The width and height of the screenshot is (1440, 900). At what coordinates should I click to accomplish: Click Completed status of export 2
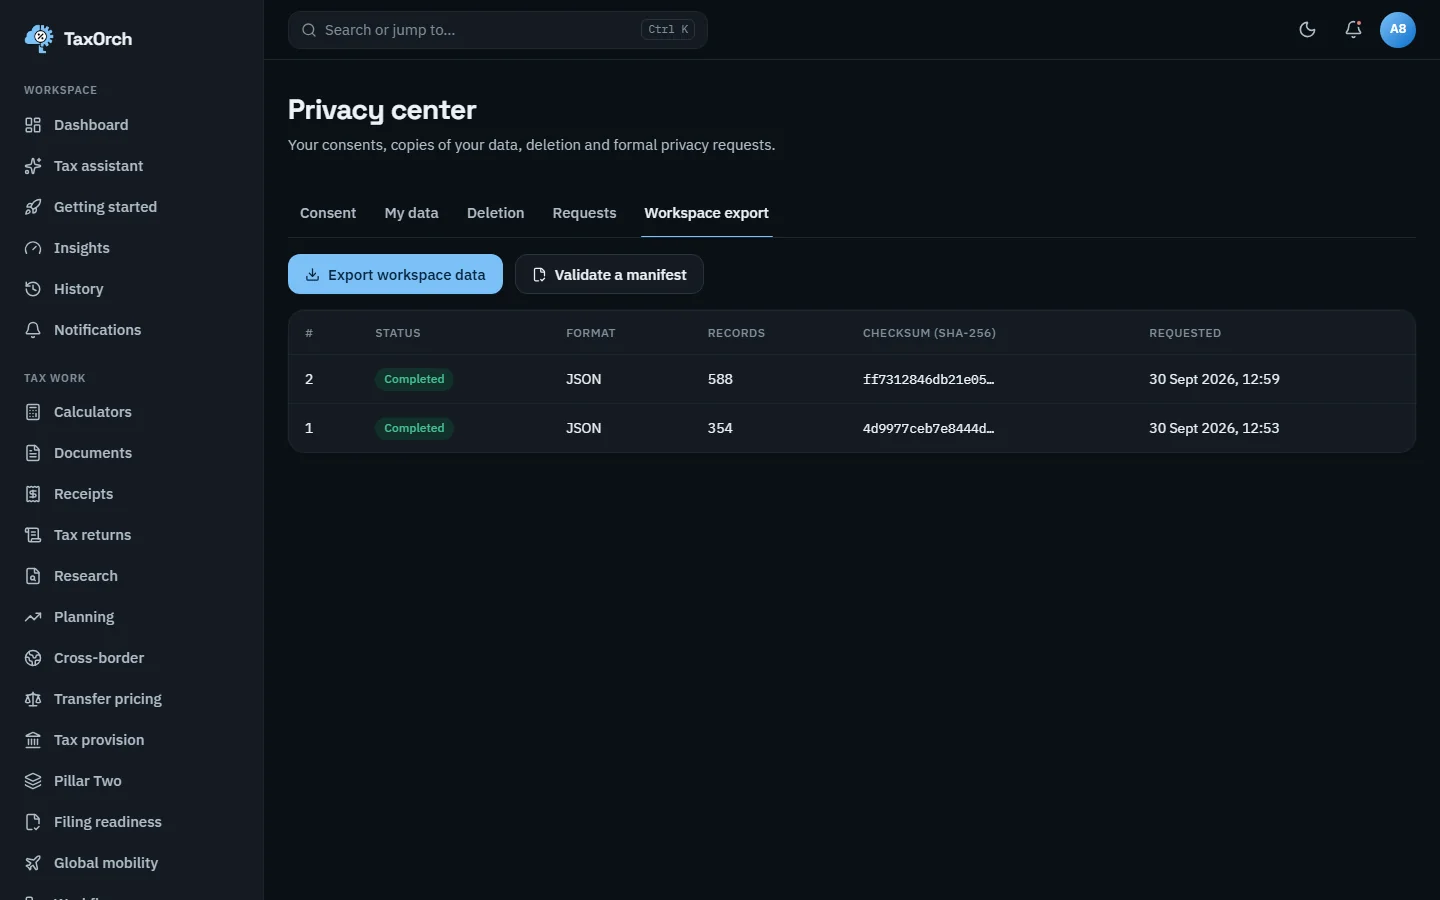coord(414,379)
